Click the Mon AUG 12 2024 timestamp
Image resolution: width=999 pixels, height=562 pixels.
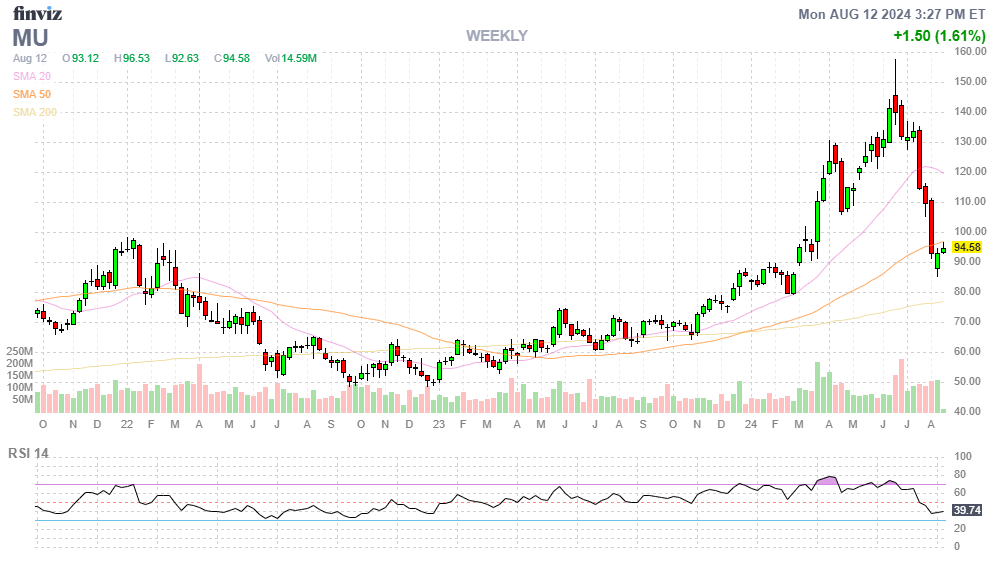[892, 14]
